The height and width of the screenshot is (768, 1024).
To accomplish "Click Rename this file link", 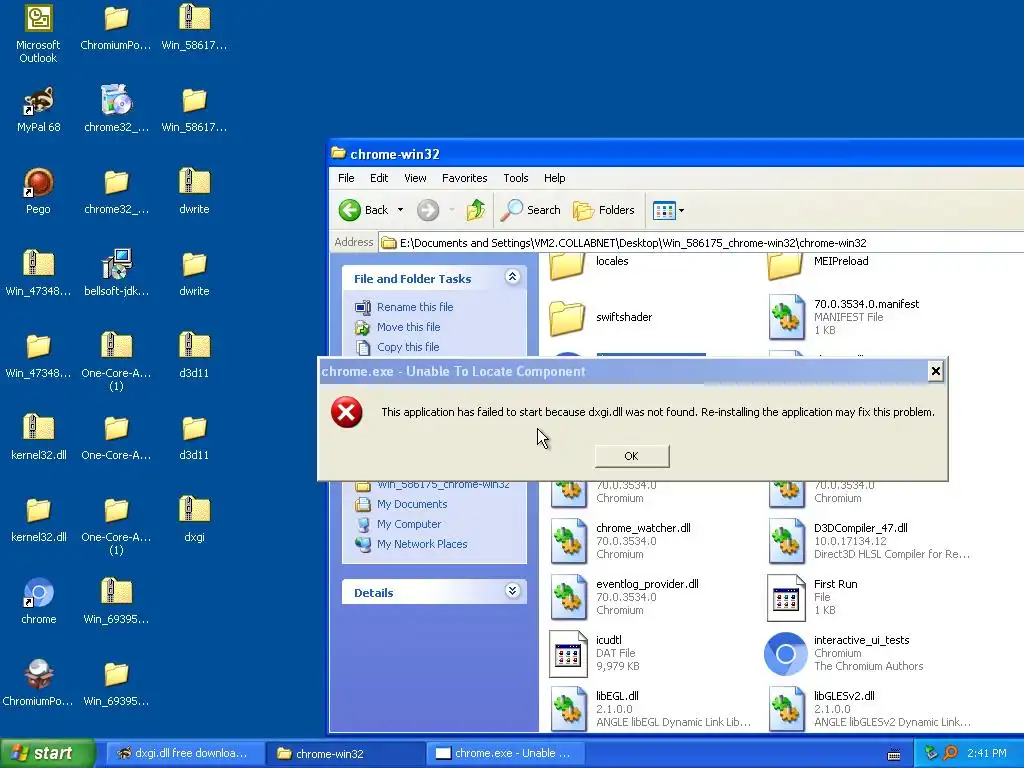I will pos(415,307).
